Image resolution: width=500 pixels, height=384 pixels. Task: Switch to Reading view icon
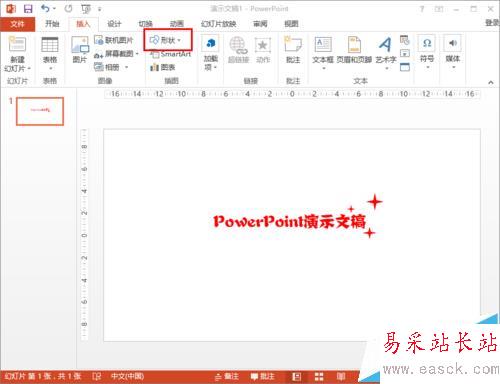341,377
